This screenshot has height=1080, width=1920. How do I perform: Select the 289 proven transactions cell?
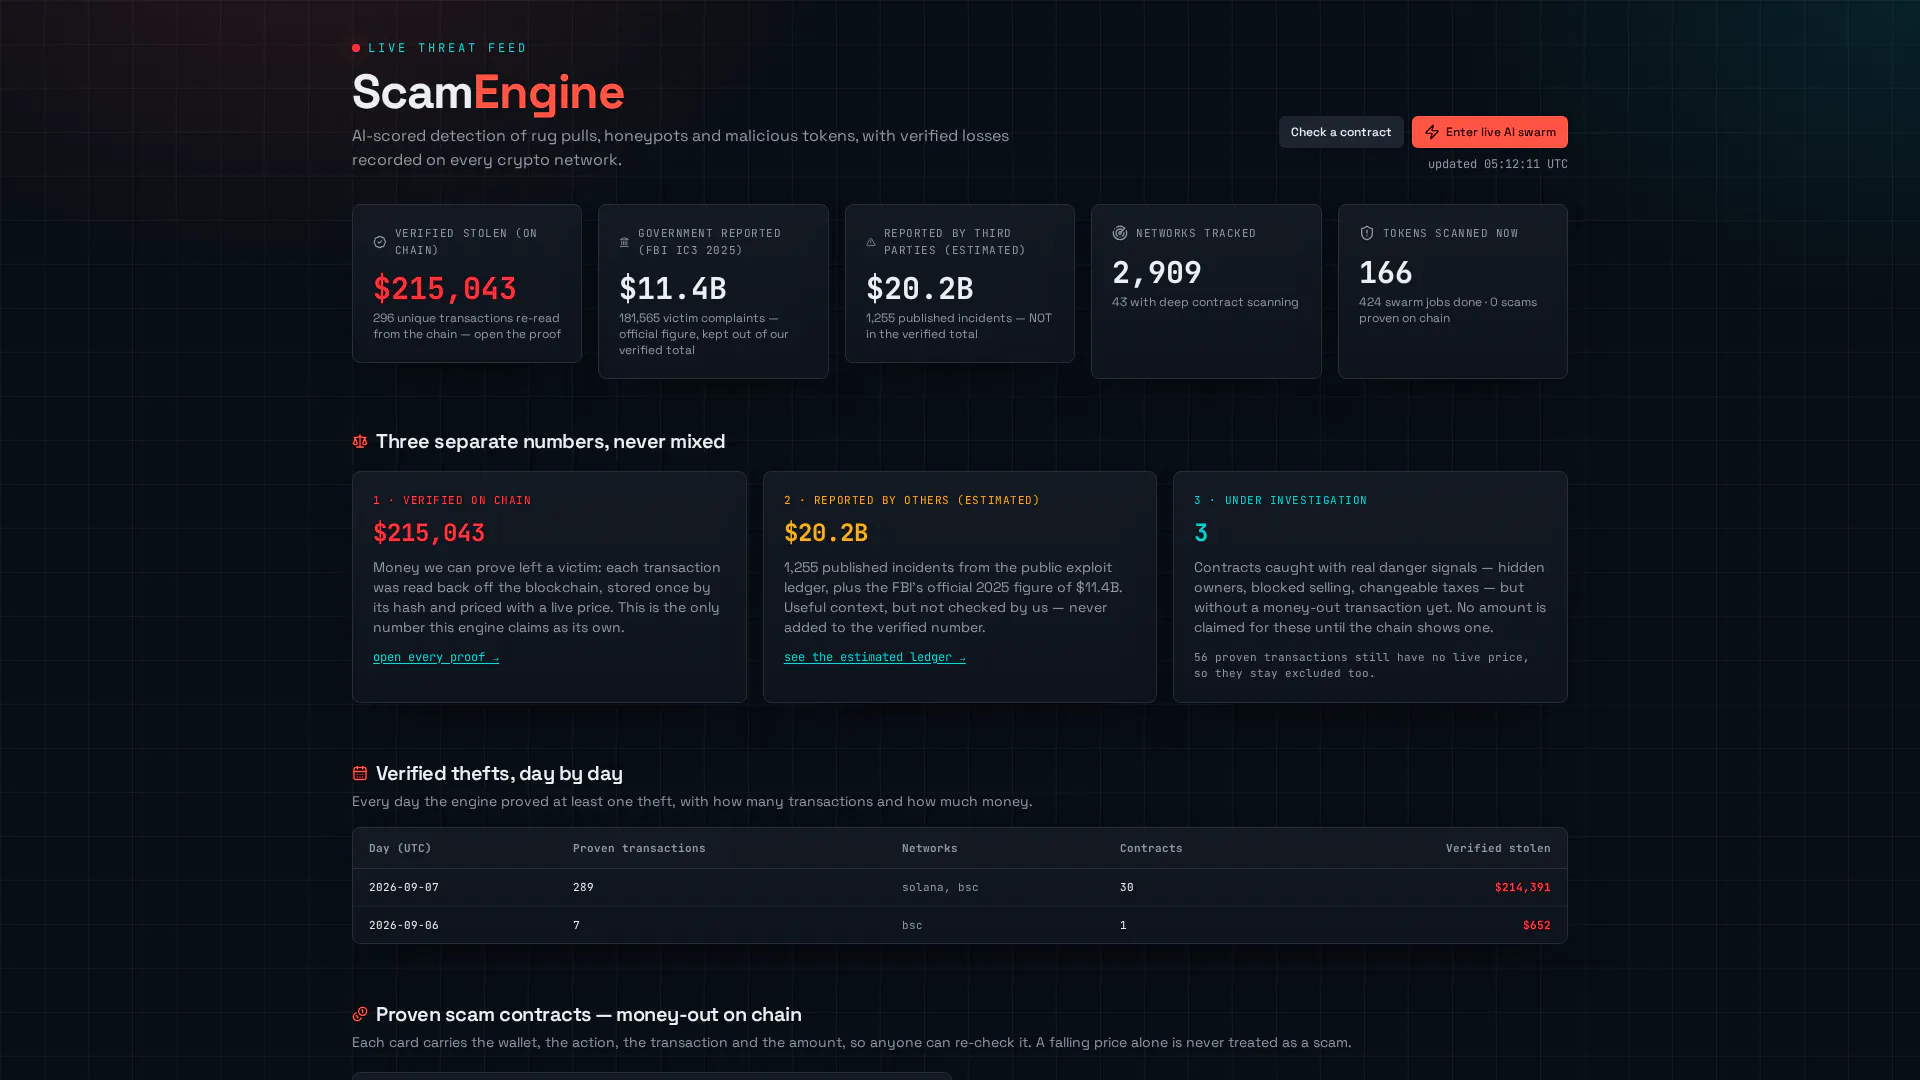click(583, 887)
